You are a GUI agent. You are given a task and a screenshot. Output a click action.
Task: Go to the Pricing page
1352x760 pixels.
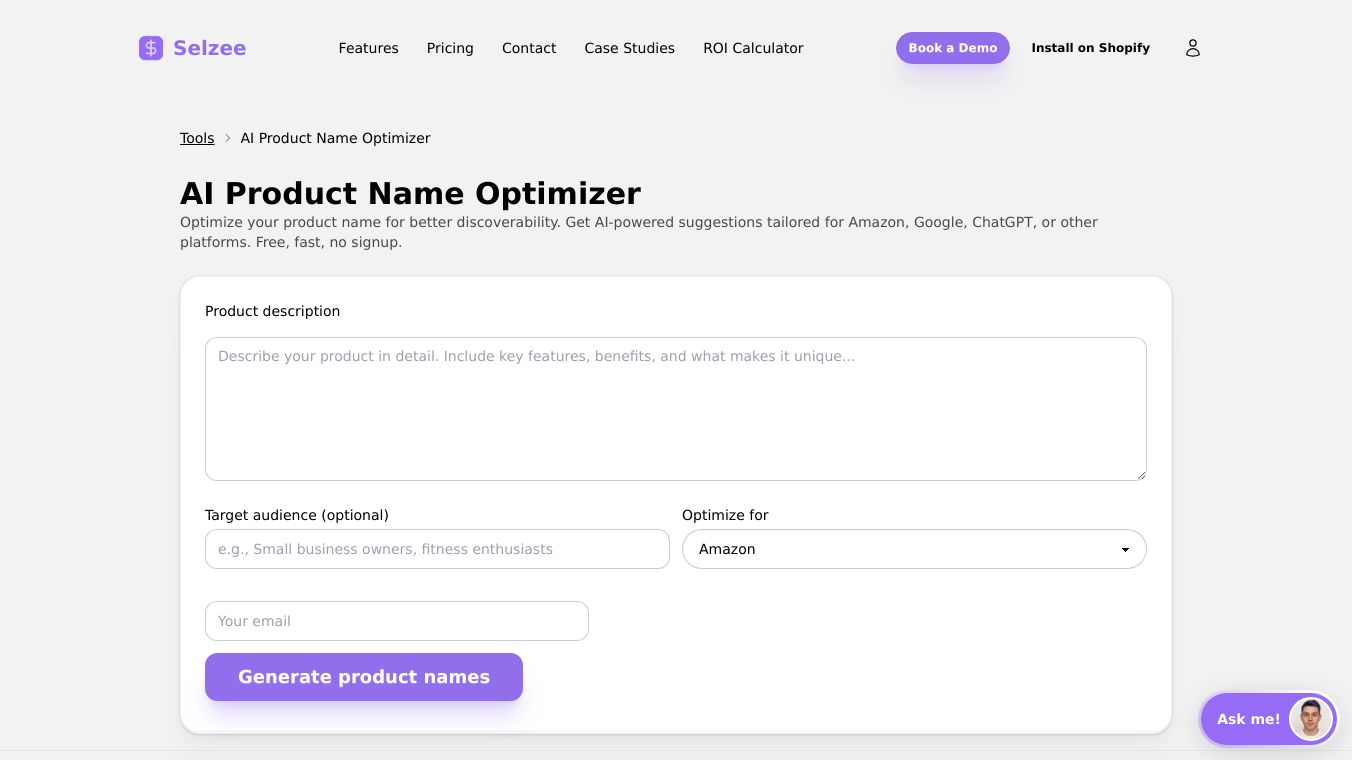tap(450, 48)
